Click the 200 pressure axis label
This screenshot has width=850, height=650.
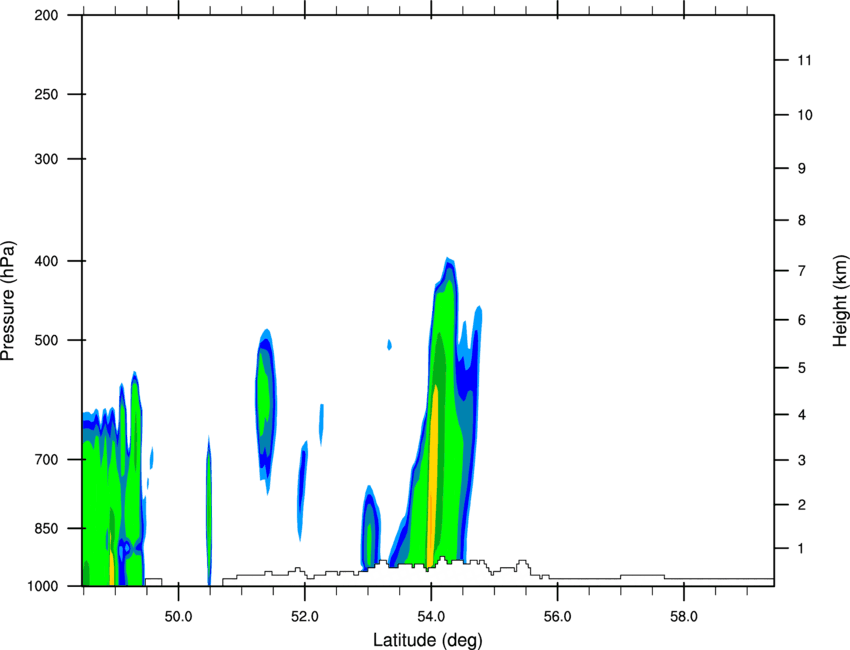46,15
